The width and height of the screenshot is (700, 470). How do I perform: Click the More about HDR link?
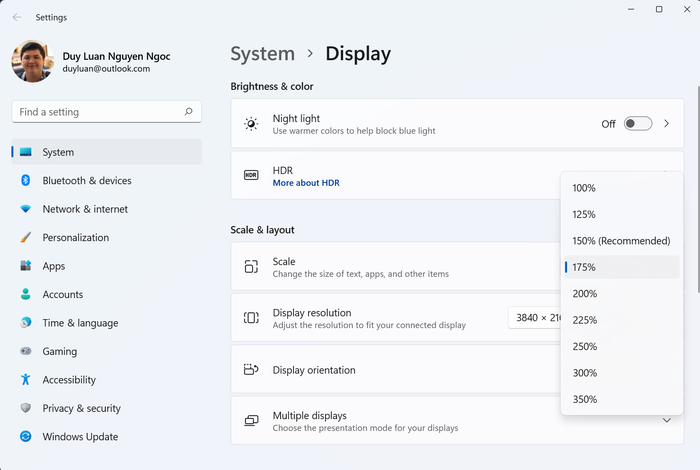[306, 184]
